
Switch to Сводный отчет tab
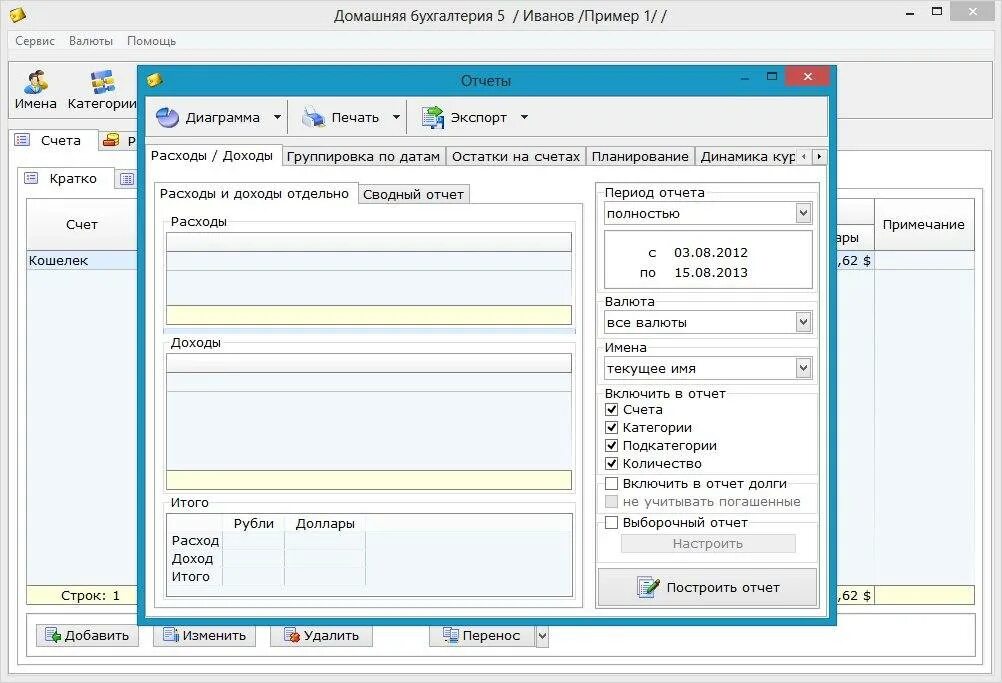pyautogui.click(x=413, y=194)
